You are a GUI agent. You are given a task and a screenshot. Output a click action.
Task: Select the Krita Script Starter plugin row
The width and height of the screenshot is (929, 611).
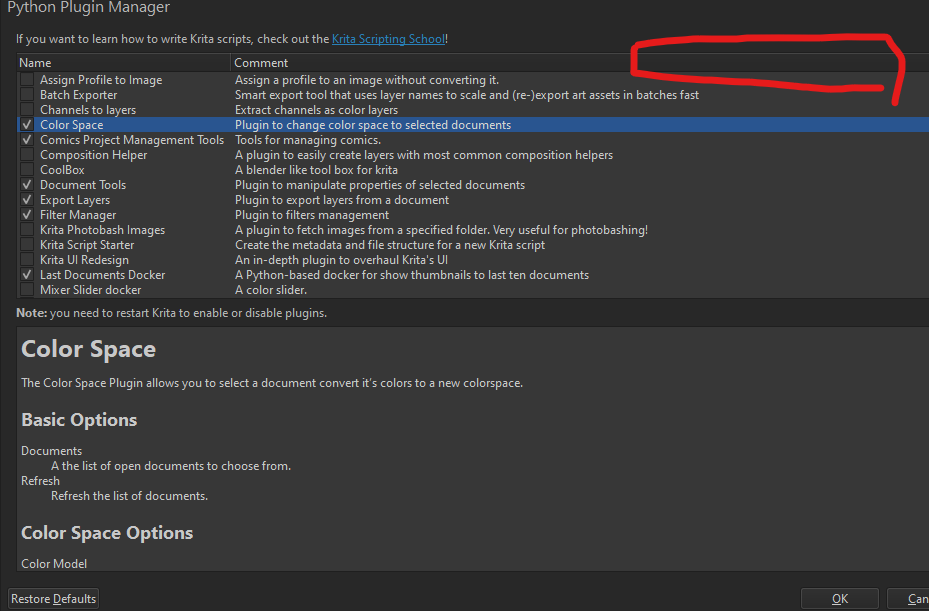[x=87, y=245]
